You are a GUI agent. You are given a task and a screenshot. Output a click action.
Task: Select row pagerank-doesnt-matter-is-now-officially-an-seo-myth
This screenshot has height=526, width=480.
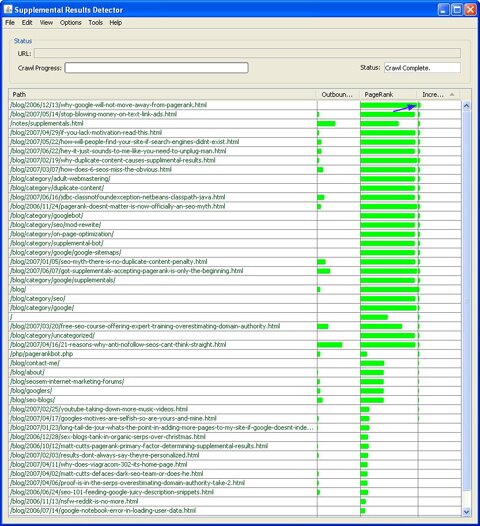(x=235, y=207)
